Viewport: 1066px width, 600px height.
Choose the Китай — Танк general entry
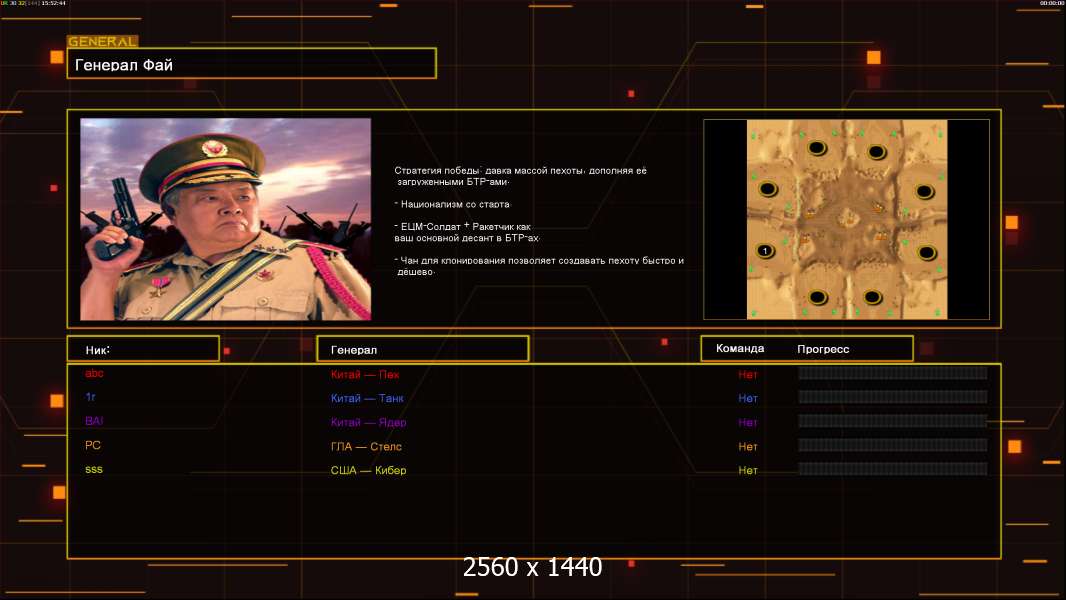click(x=367, y=398)
